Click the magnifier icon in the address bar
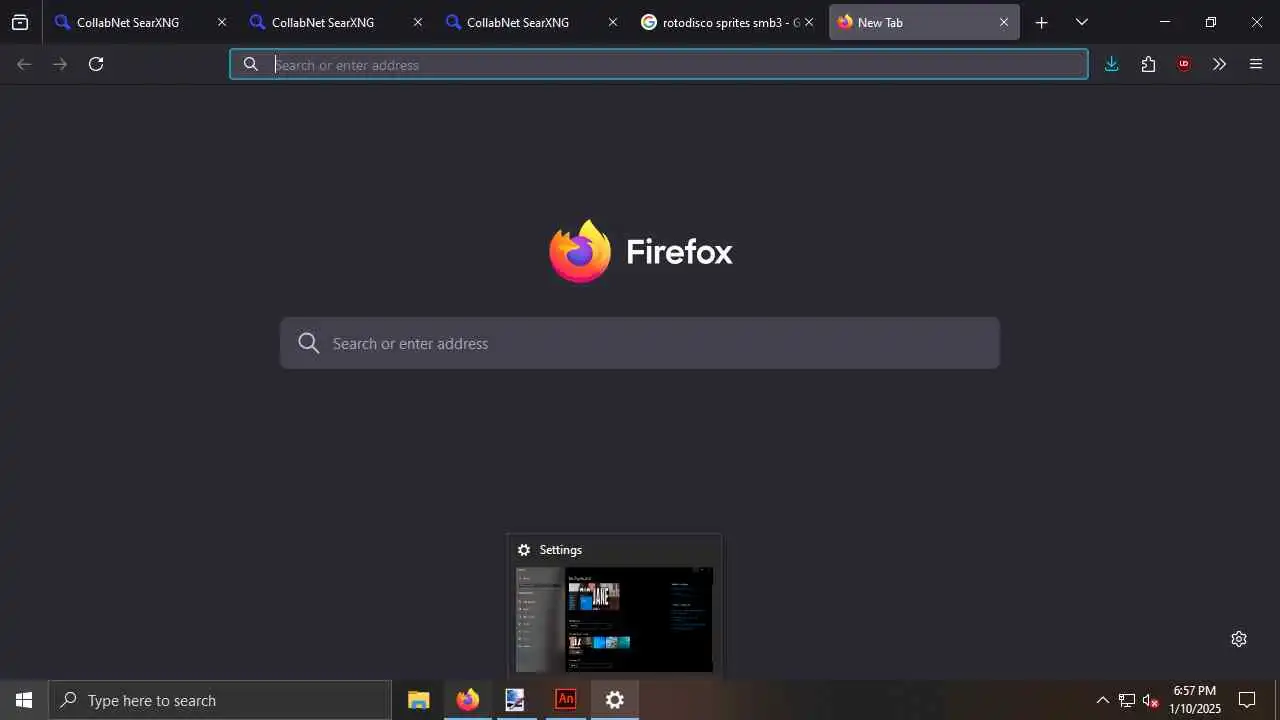This screenshot has width=1280, height=720. tap(251, 64)
